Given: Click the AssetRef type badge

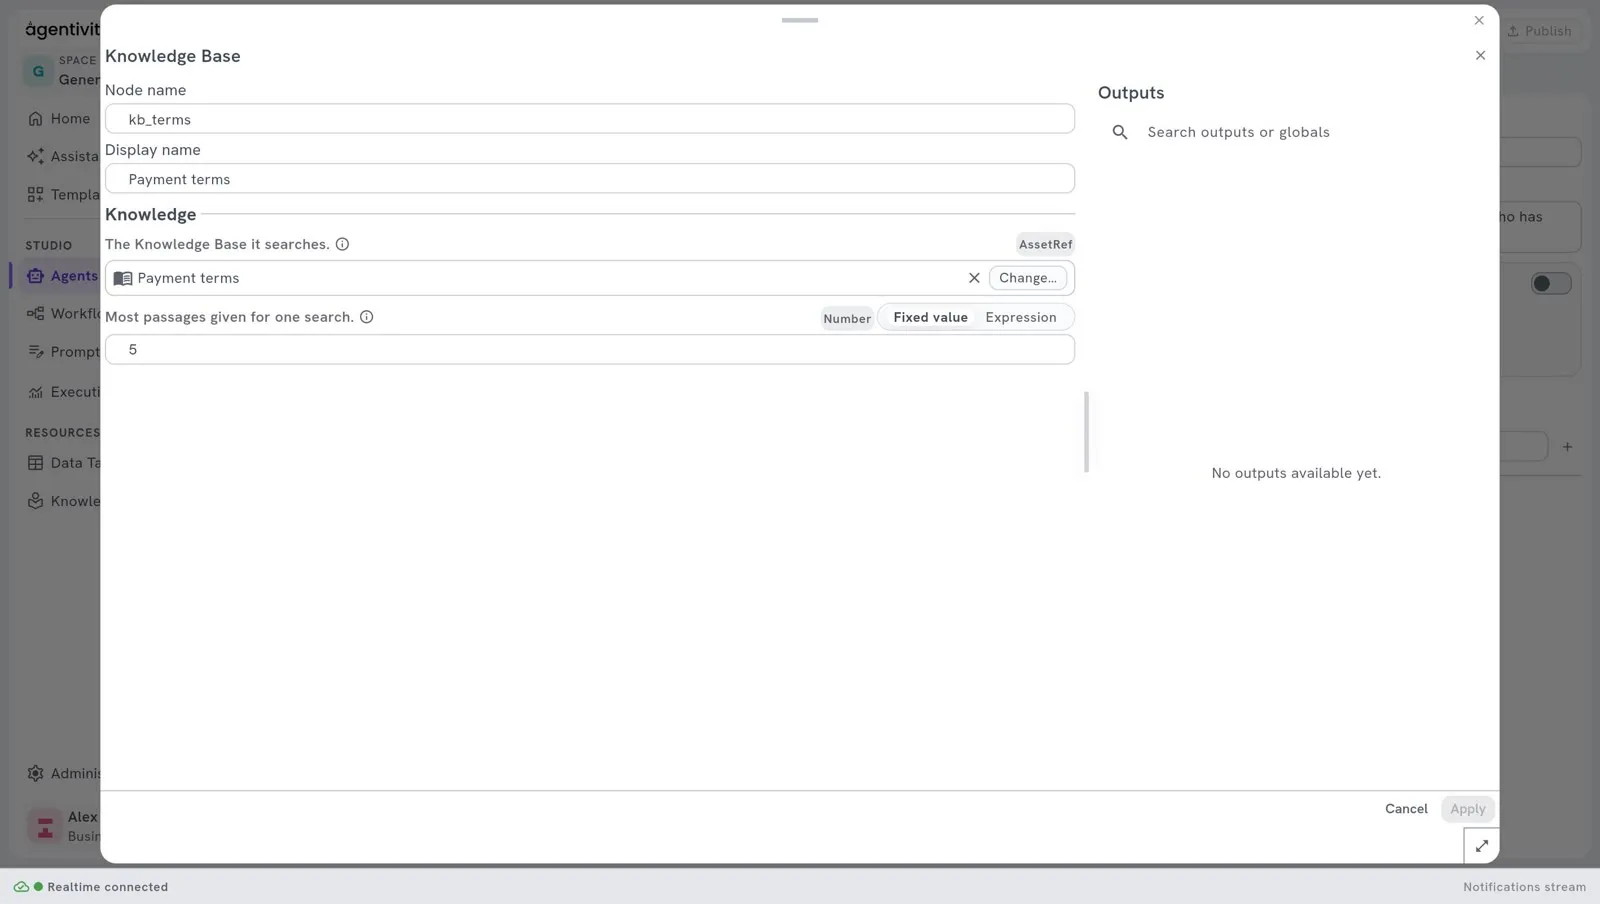Looking at the screenshot, I should point(1045,244).
